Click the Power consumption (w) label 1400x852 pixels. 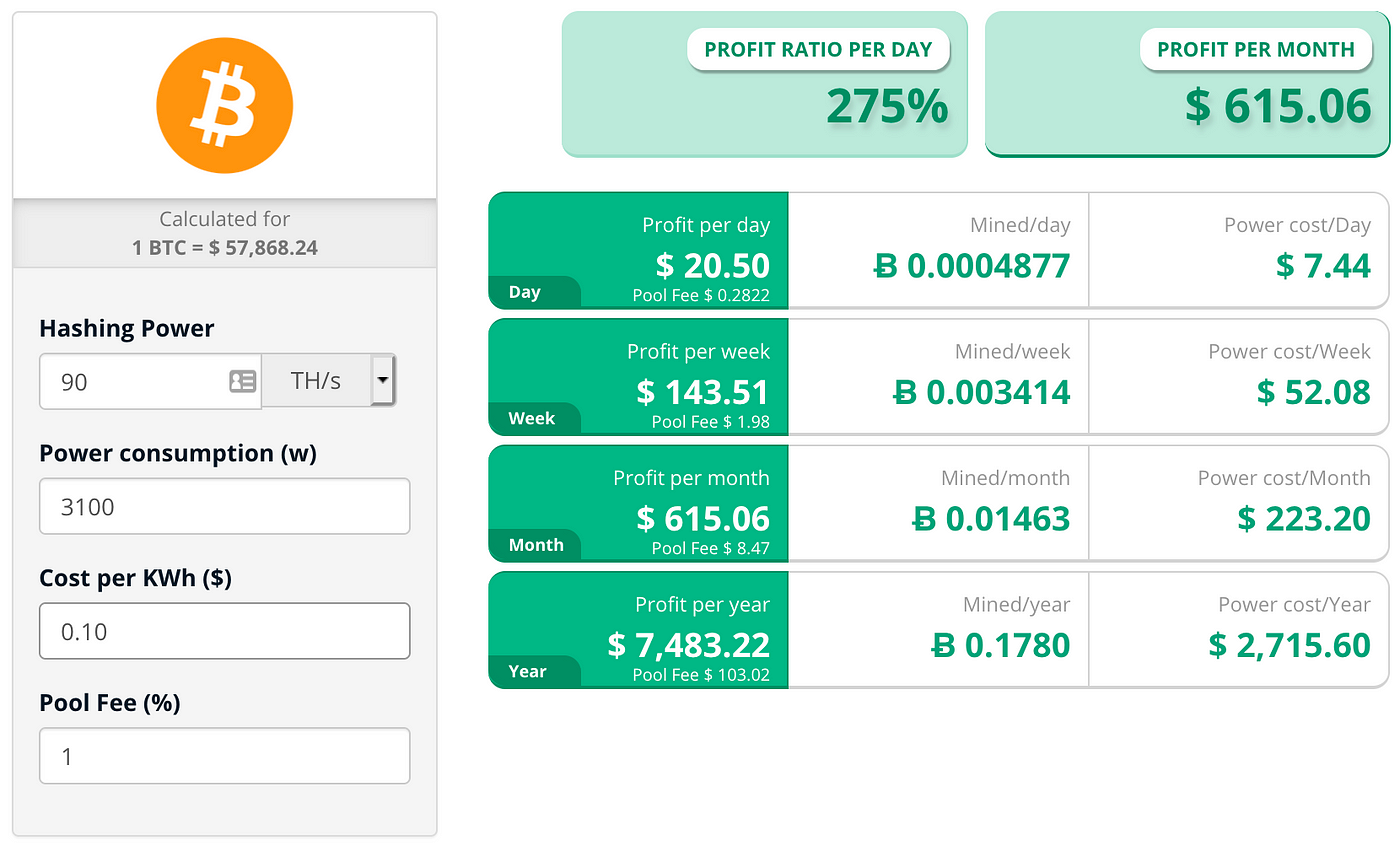coord(178,454)
